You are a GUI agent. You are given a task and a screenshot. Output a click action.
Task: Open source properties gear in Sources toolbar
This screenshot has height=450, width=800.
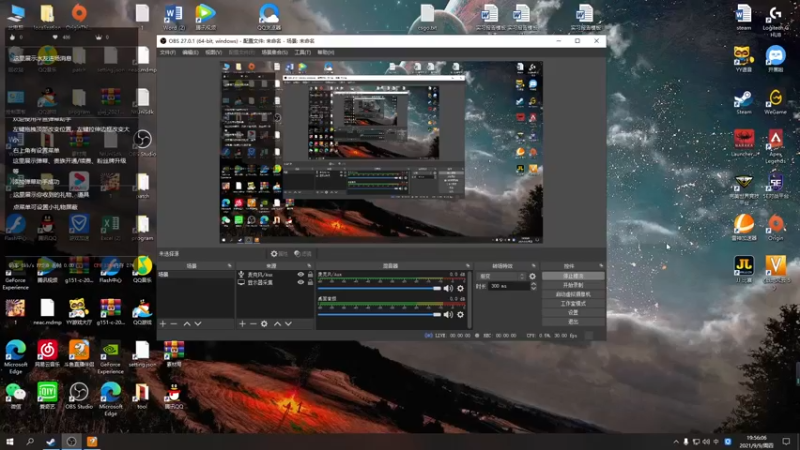point(264,324)
